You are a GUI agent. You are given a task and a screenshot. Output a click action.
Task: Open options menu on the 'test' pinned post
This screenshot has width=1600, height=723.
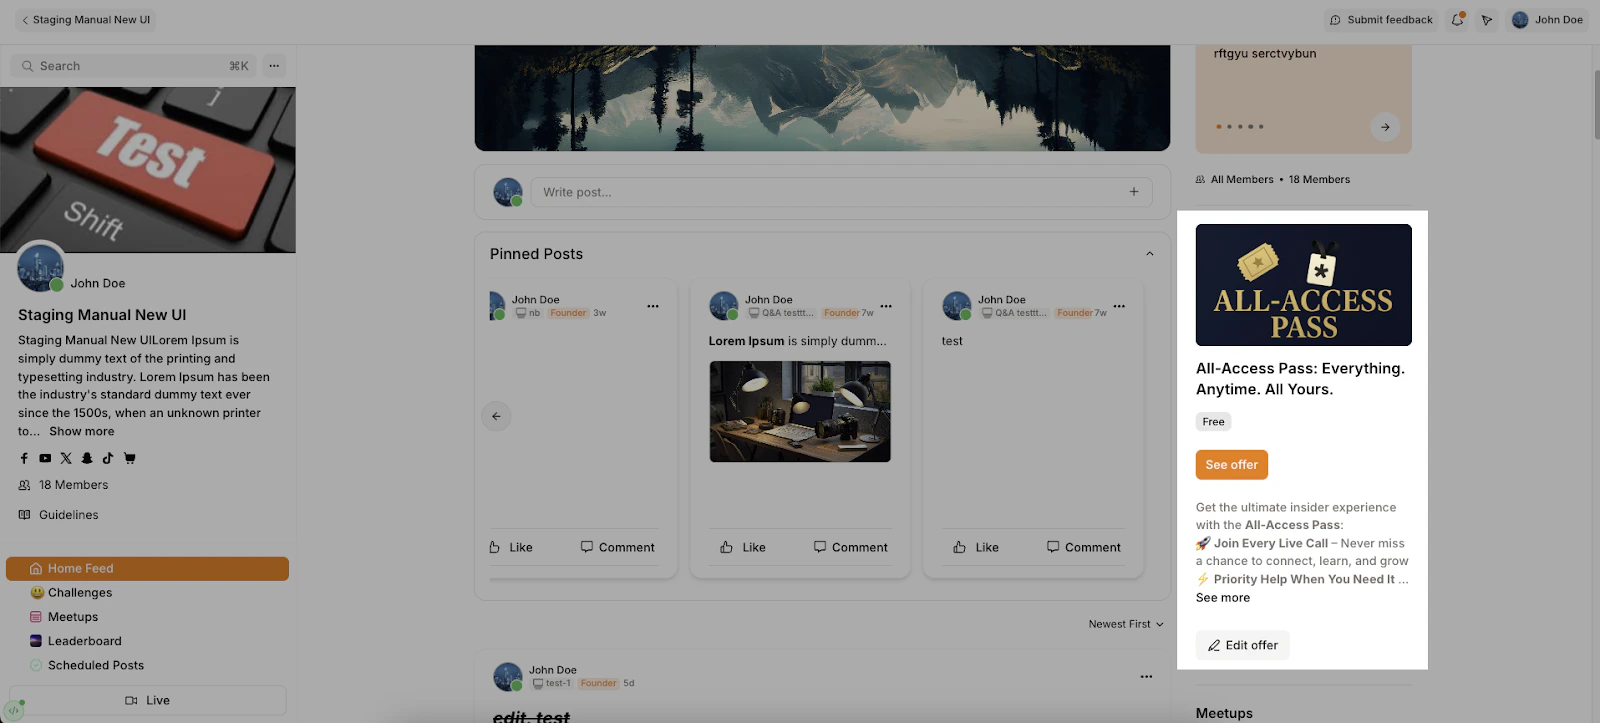coord(1119,306)
